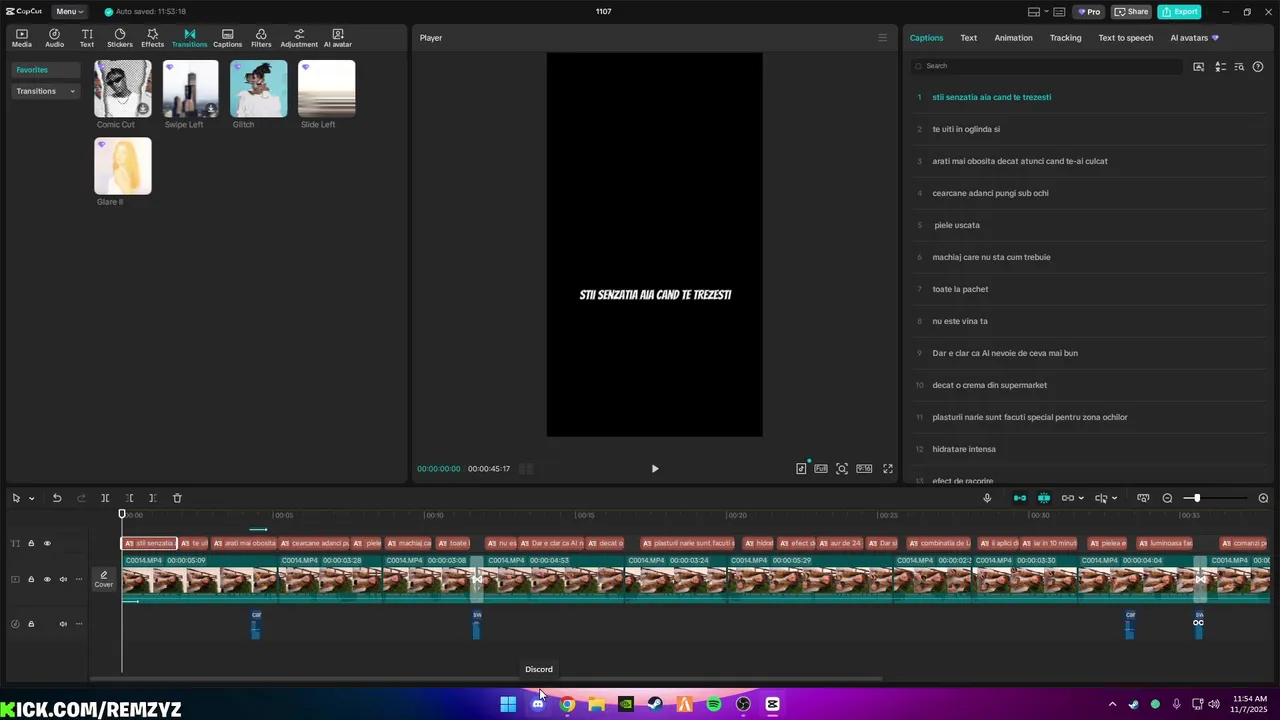
Task: Switch to the Captions media tab
Action: tap(227, 38)
